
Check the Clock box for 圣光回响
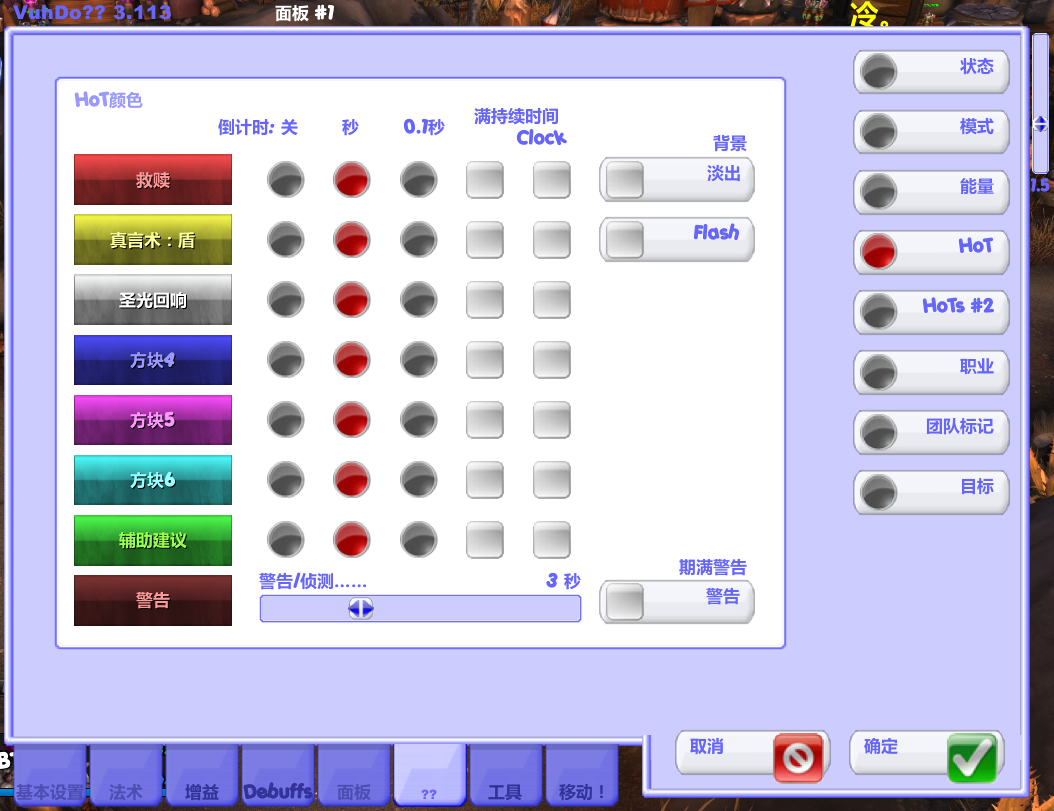click(551, 300)
